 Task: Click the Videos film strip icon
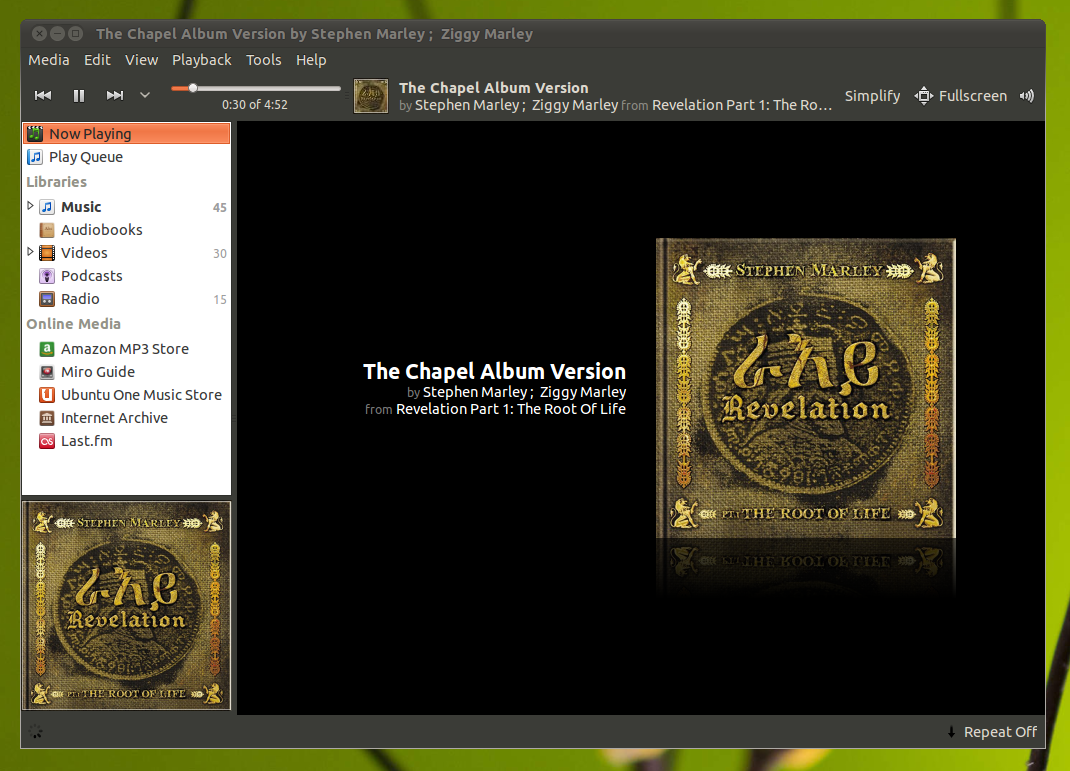coord(47,253)
